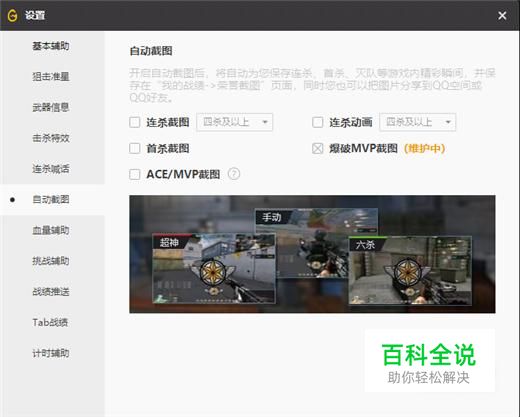Open 挑战辅助 settings

(x=52, y=261)
